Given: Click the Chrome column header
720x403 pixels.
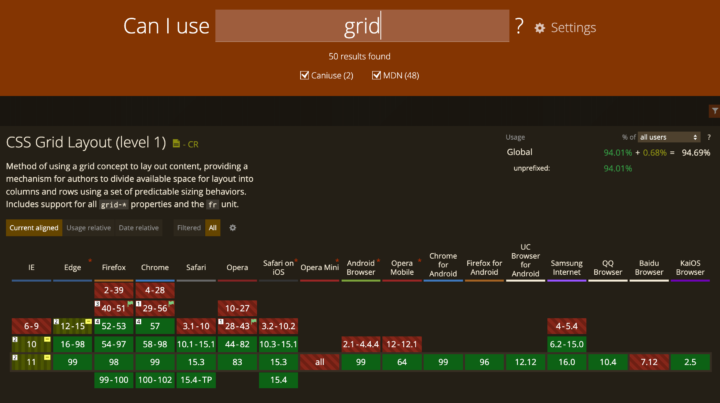Looking at the screenshot, I should pos(155,267).
